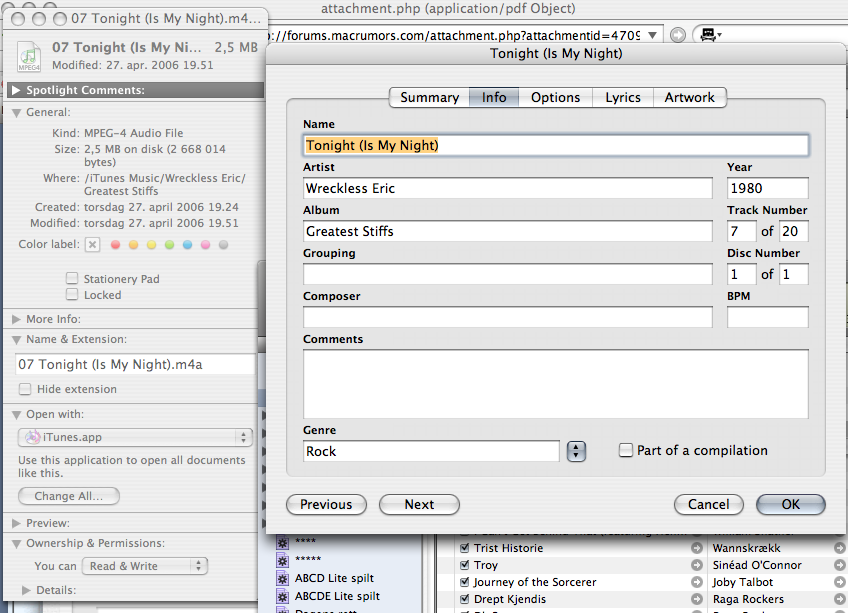The width and height of the screenshot is (848, 613).
Task: Expand the Preview section
Action: pyautogui.click(x=16, y=523)
